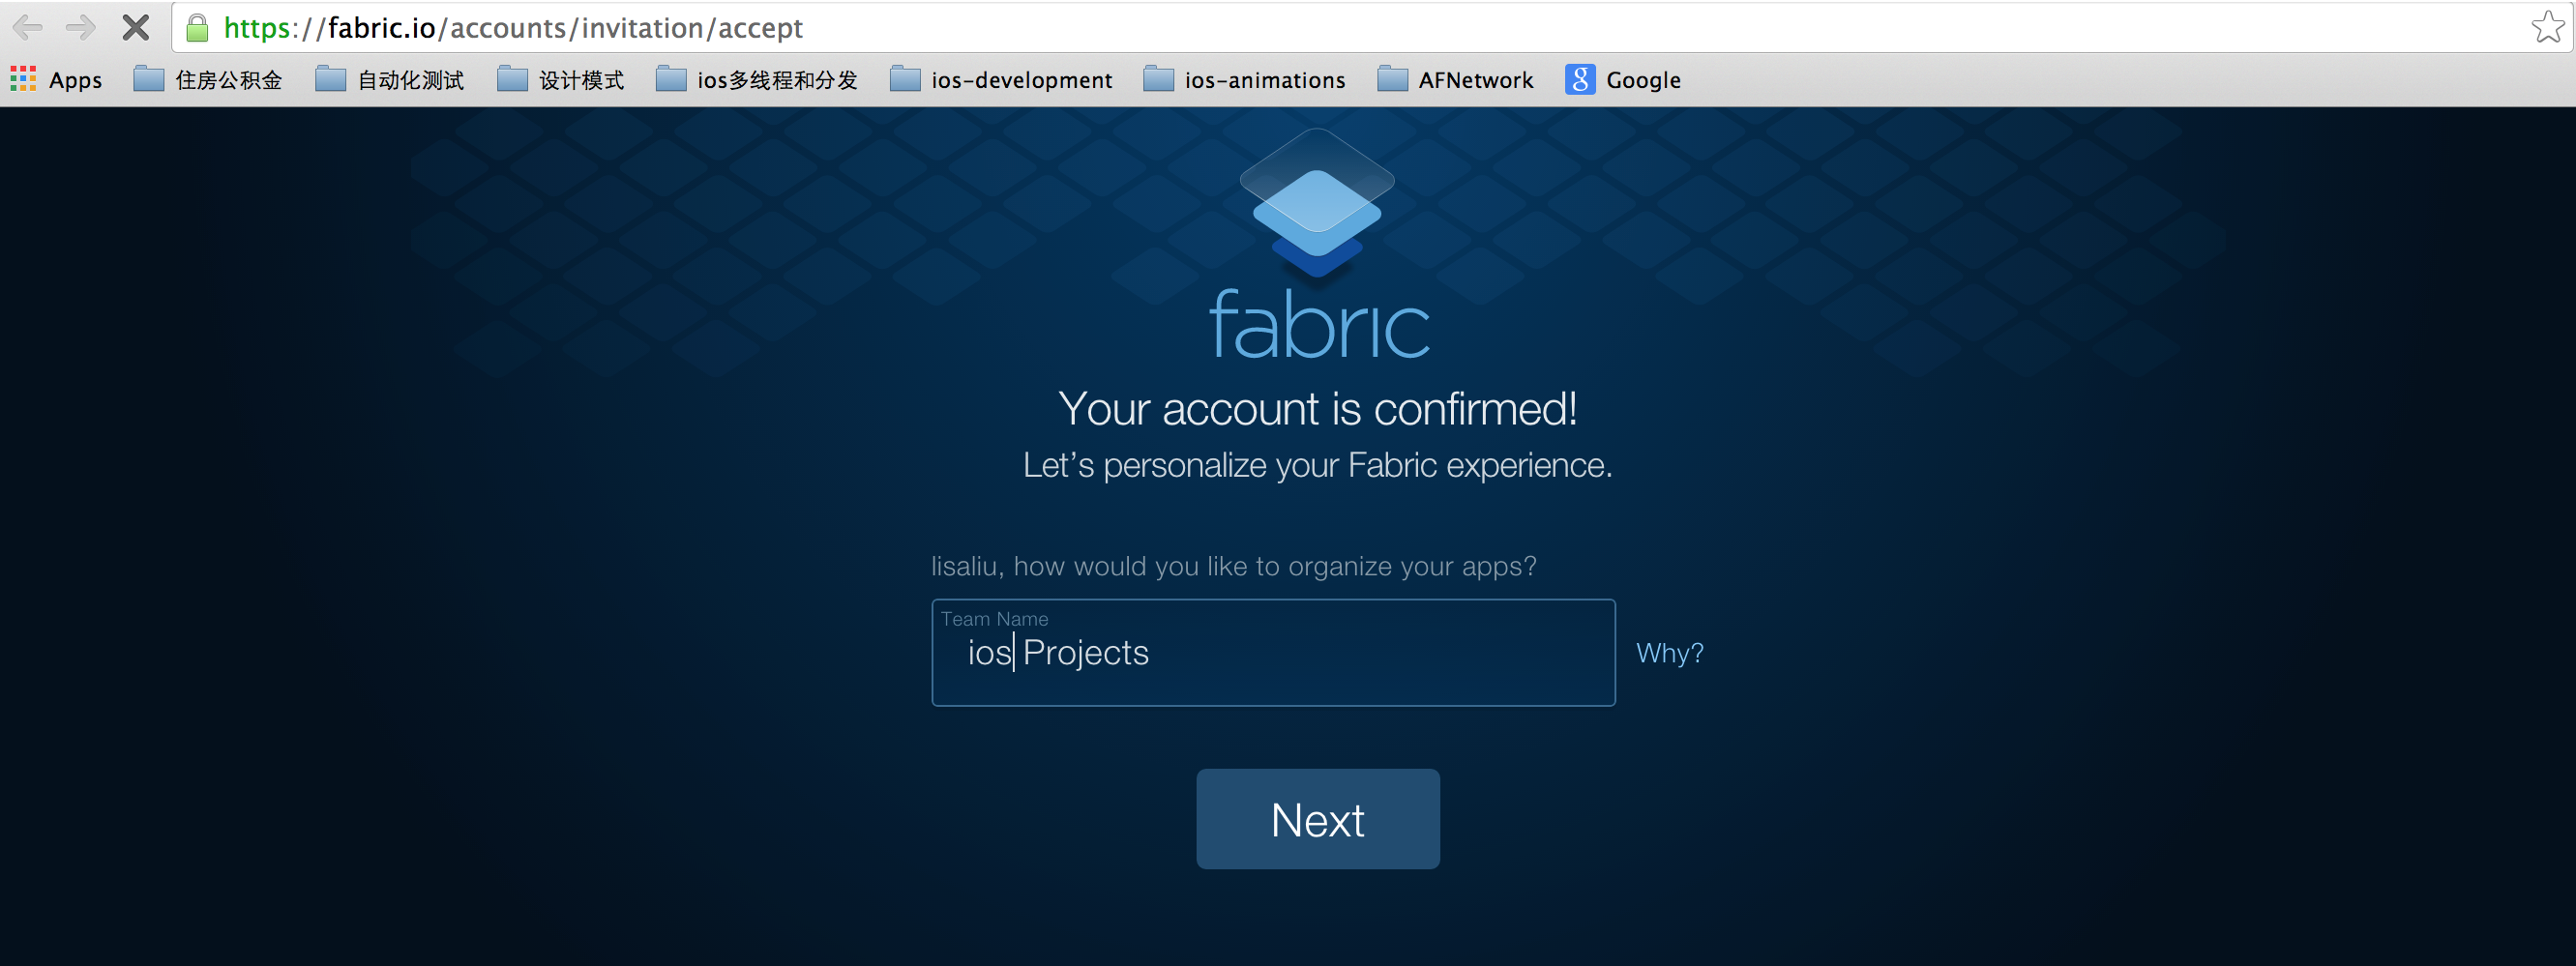Viewport: 2576px width, 966px height.
Task: Click the 'lisaliu, how would you like to organize' prompt
Action: tap(1233, 567)
